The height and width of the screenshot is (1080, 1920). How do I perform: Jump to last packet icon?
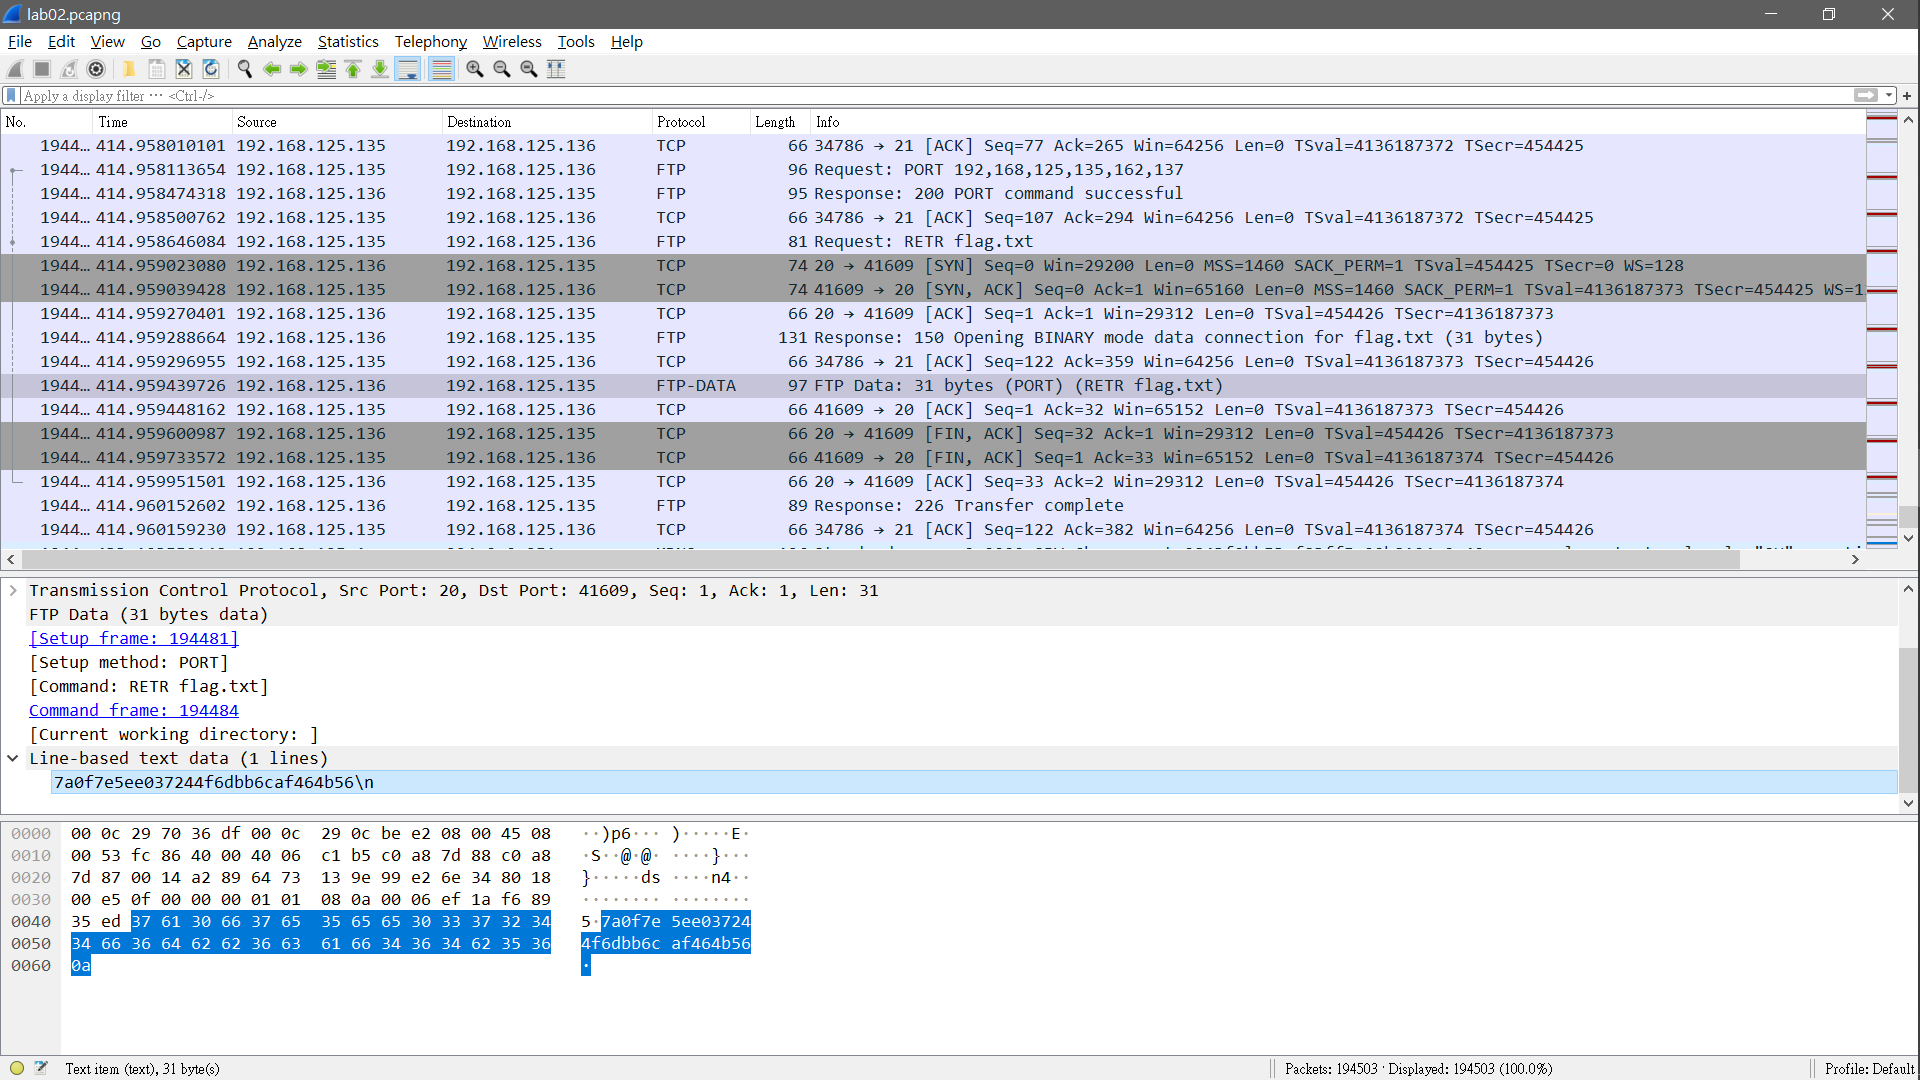pos(380,69)
